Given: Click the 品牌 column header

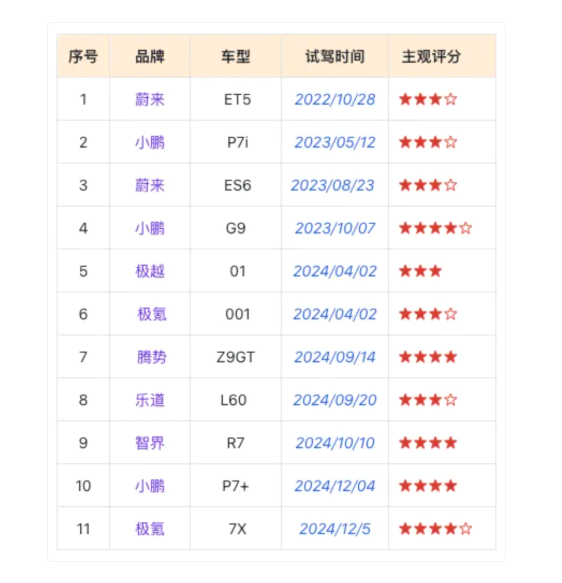Looking at the screenshot, I should tap(150, 57).
